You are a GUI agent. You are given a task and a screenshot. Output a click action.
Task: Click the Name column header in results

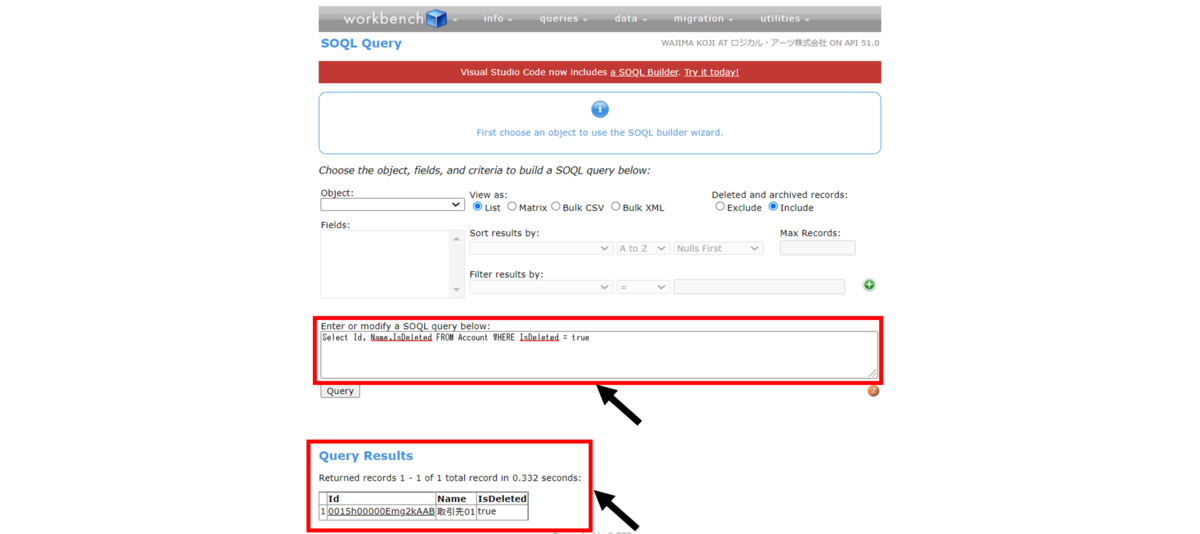click(x=455, y=498)
